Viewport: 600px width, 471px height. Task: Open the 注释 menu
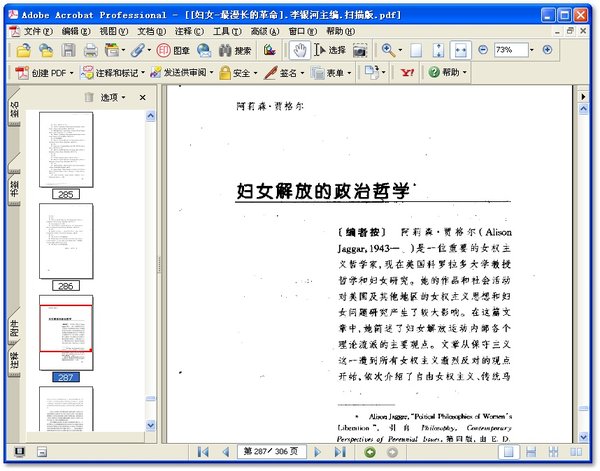coord(189,31)
